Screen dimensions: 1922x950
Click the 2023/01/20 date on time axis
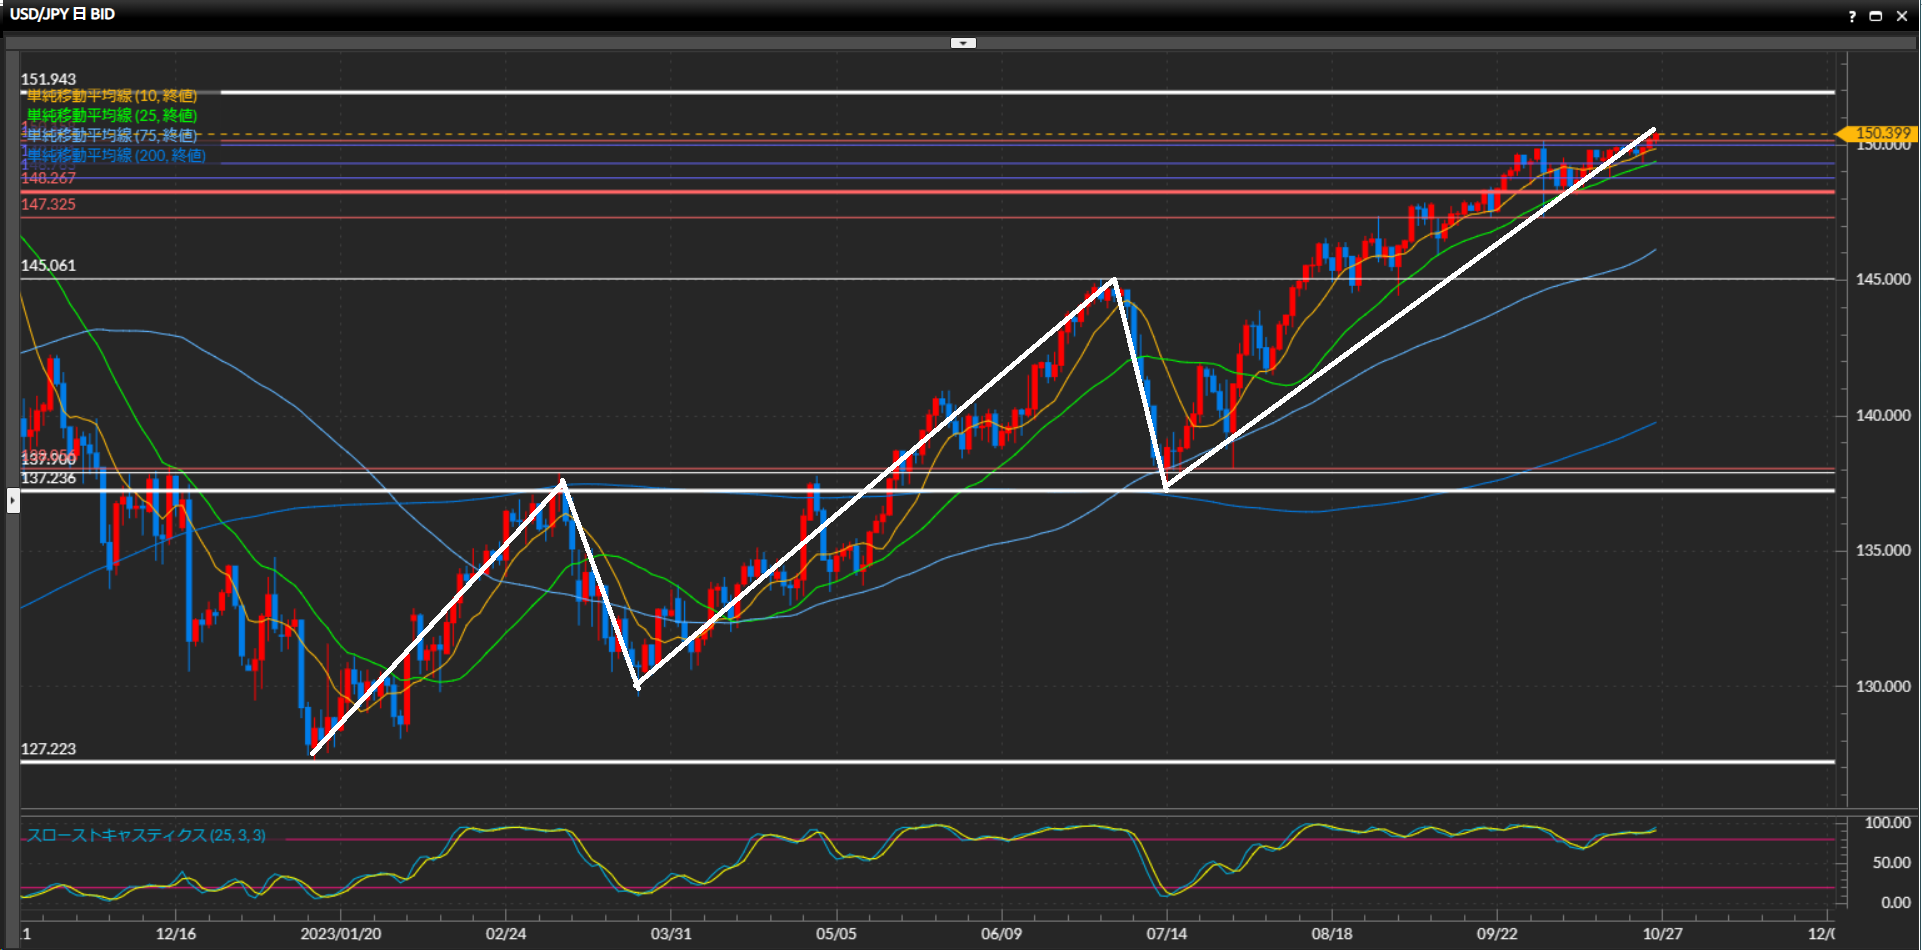[340, 934]
